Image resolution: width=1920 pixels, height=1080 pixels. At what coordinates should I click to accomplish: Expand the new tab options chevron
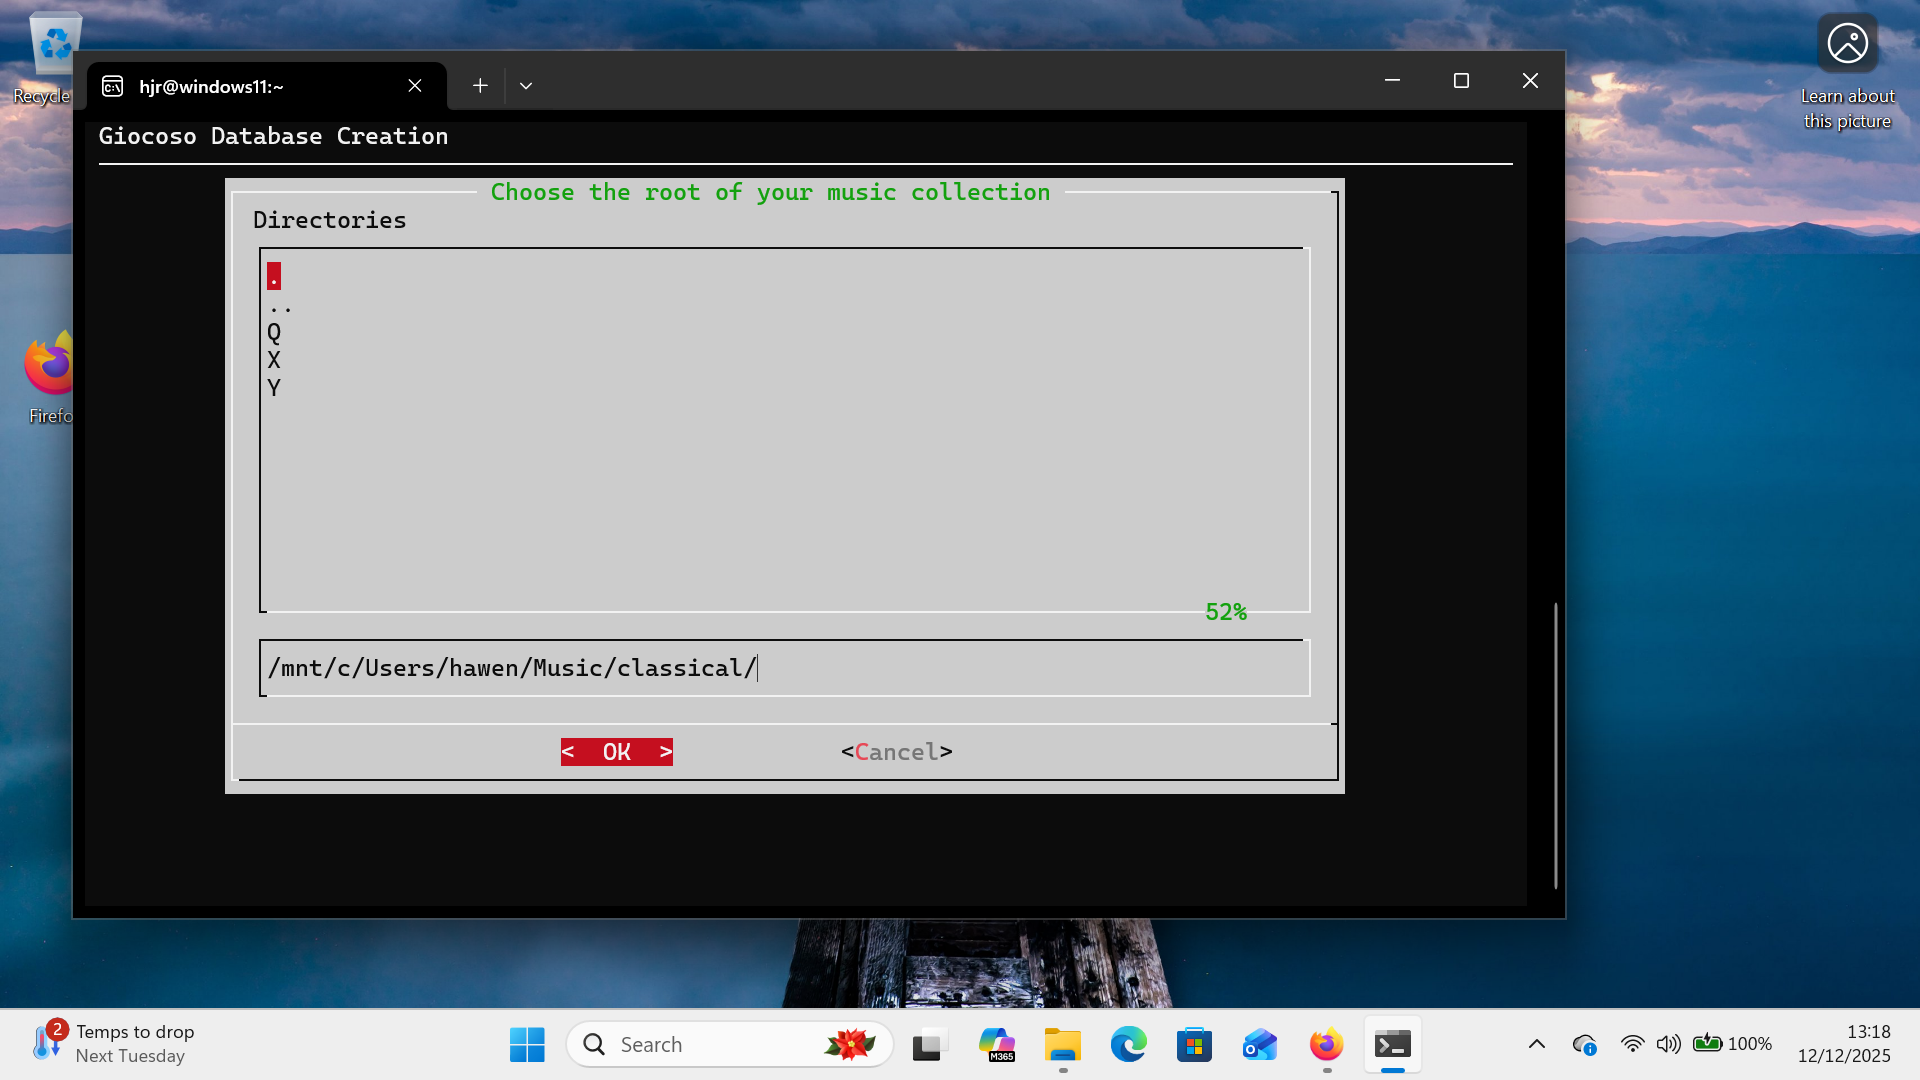tap(526, 86)
